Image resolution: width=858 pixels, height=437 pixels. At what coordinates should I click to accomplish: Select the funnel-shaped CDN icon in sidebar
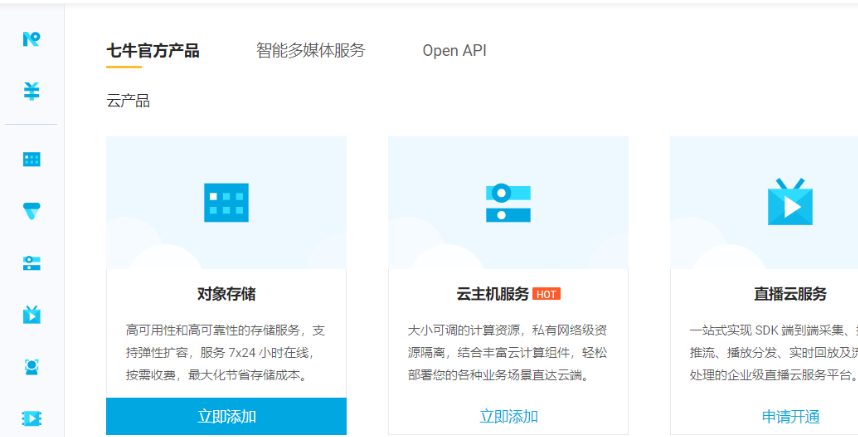coord(31,211)
